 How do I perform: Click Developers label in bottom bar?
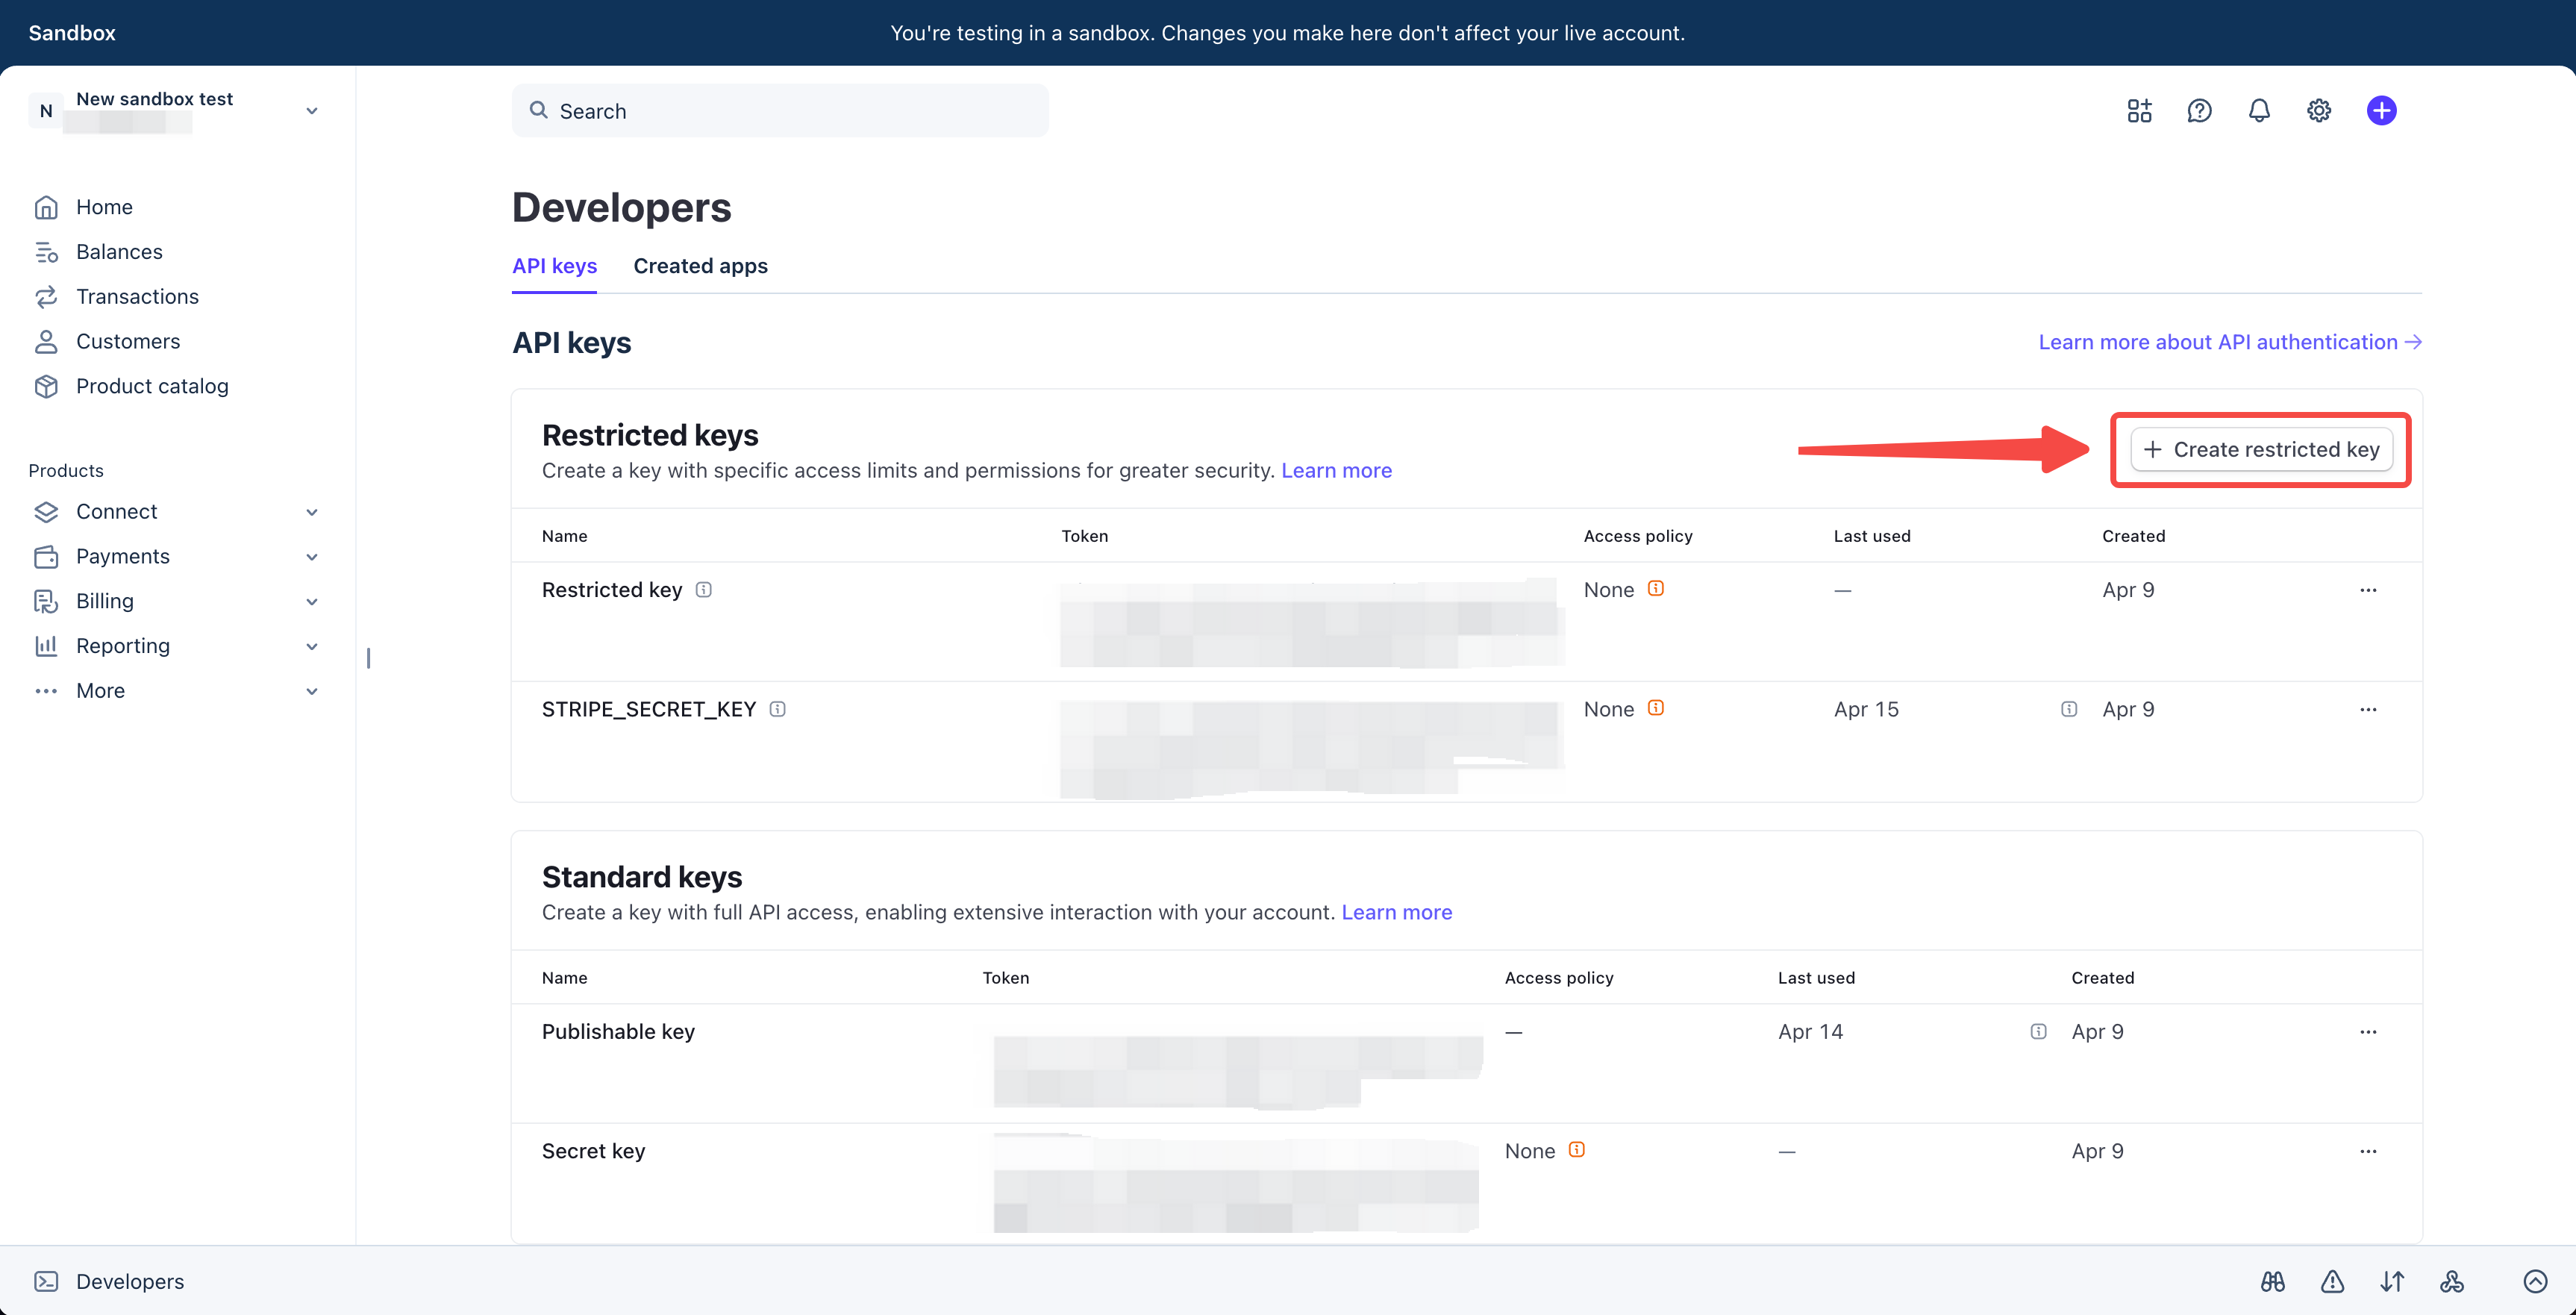(x=130, y=1281)
